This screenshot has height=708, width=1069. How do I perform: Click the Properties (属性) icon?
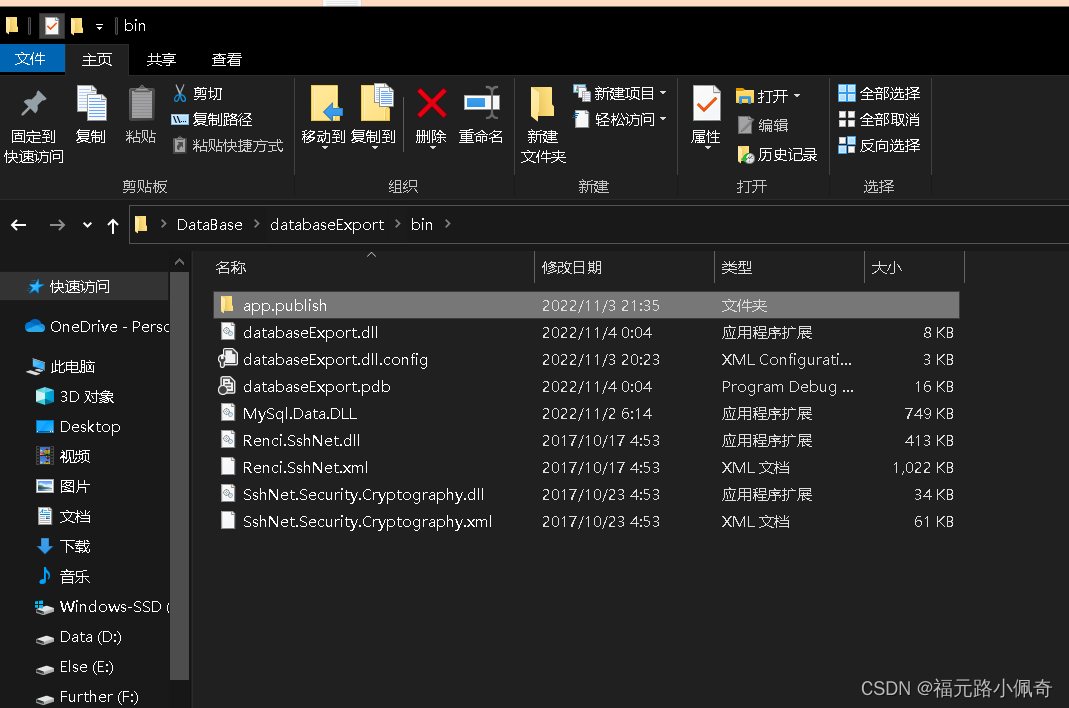click(706, 104)
